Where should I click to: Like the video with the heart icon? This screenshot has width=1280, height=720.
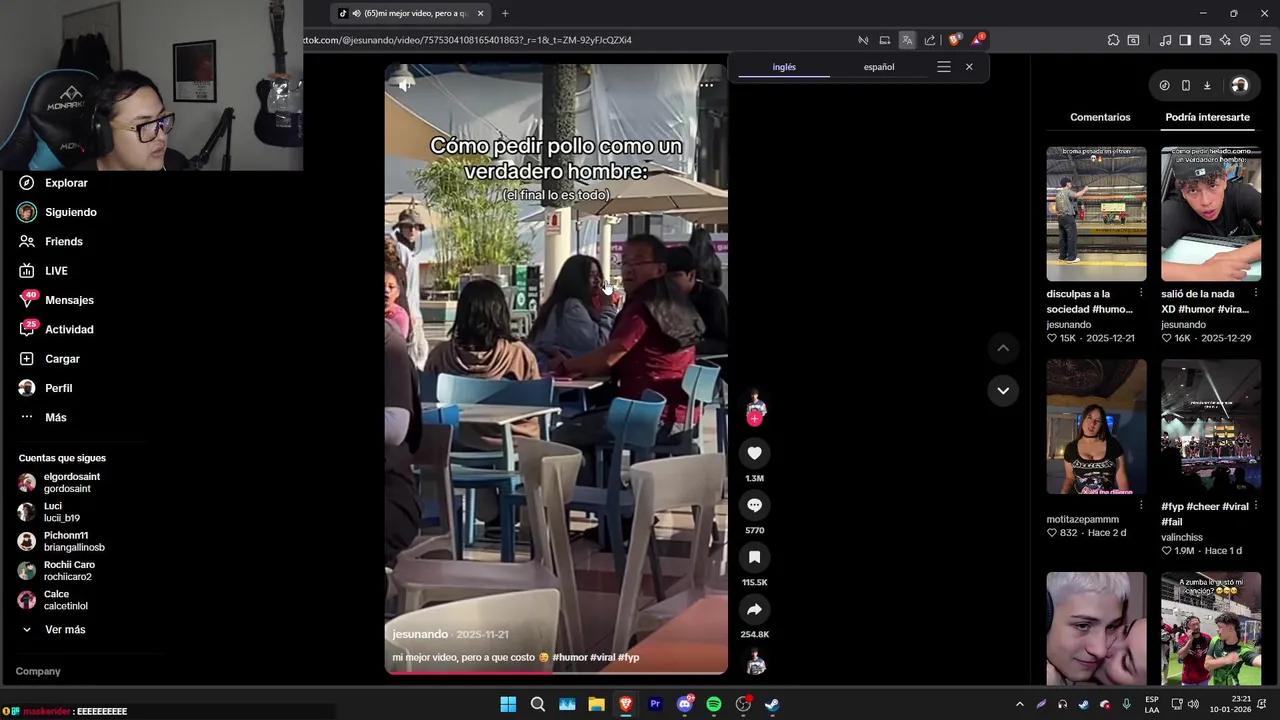click(x=754, y=453)
